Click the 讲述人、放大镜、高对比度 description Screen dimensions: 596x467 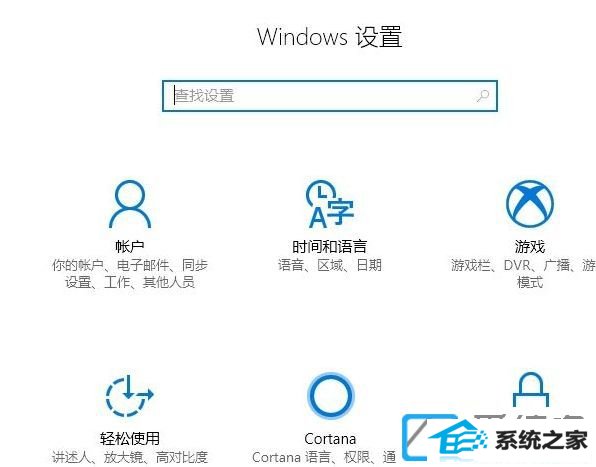tap(130, 457)
